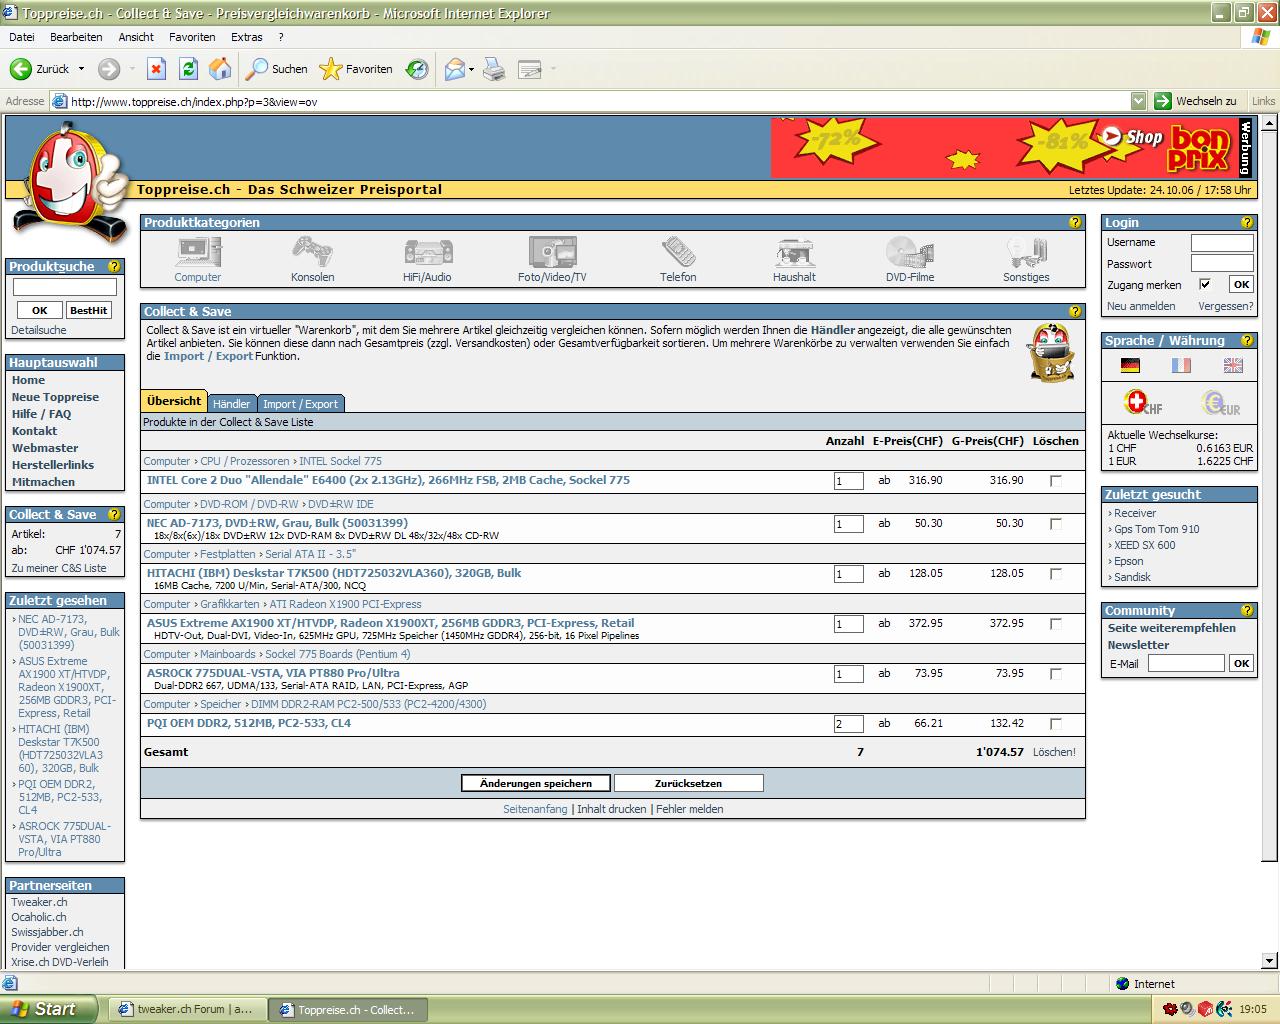This screenshot has height=1024, width=1280.
Task: Click the Home toolbar icon in browser
Action: tap(220, 69)
